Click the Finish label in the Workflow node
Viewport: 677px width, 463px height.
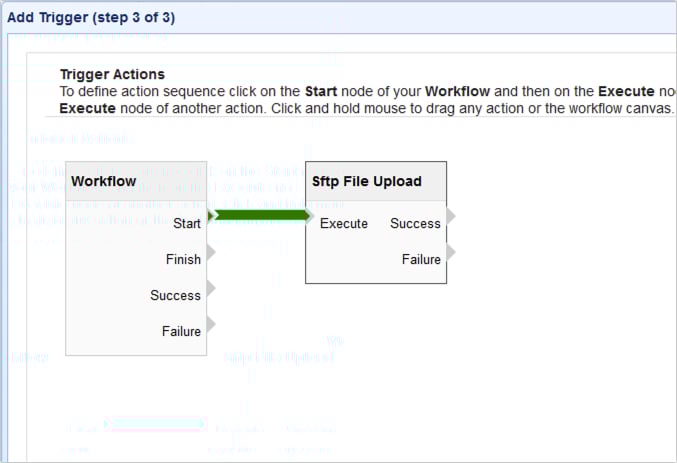(183, 260)
